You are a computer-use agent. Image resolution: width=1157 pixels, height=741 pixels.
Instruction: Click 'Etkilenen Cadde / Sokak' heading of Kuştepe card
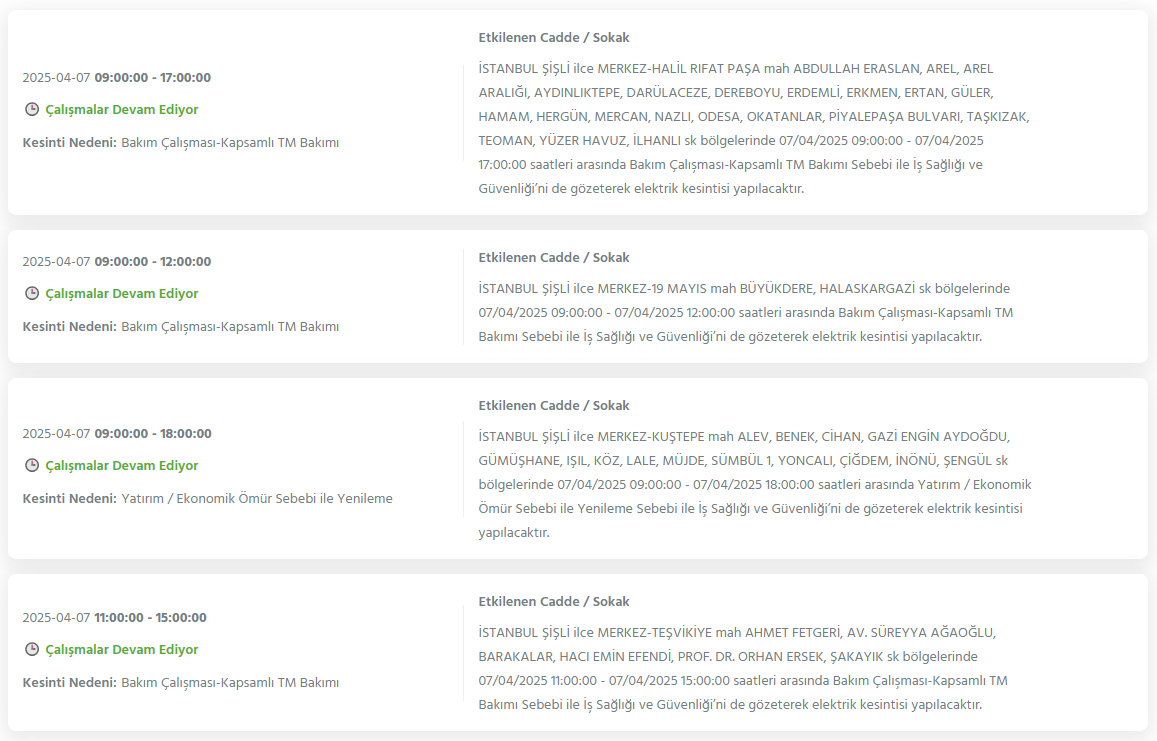pos(553,405)
